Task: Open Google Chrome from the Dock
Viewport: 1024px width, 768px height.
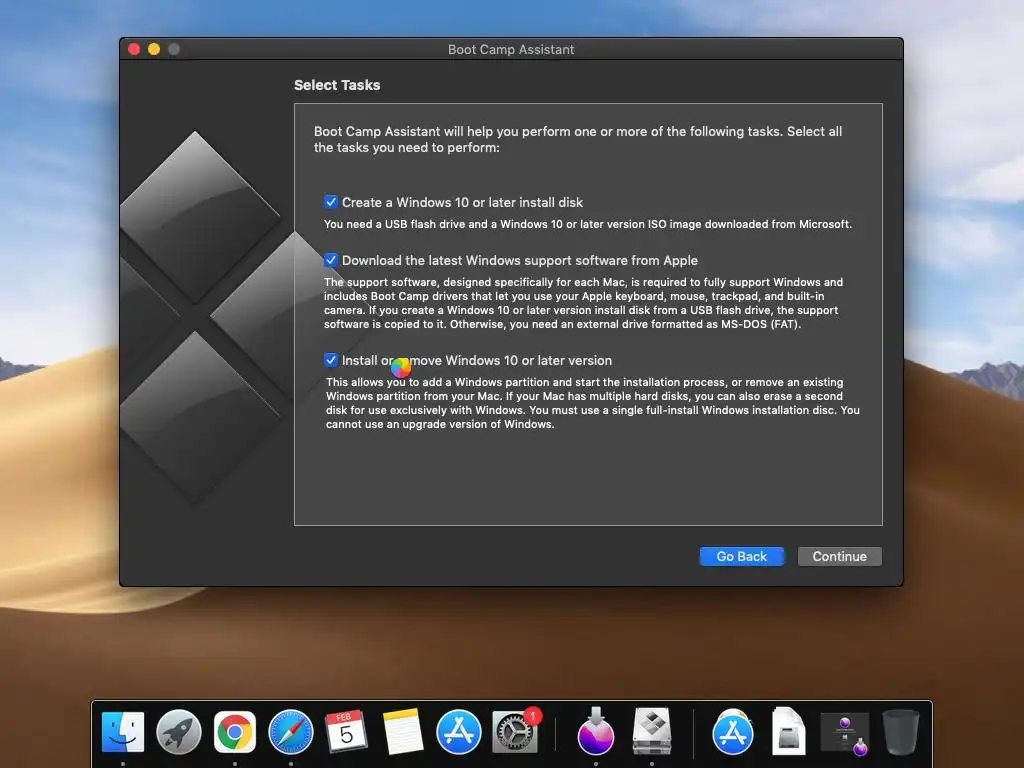Action: pos(235,732)
